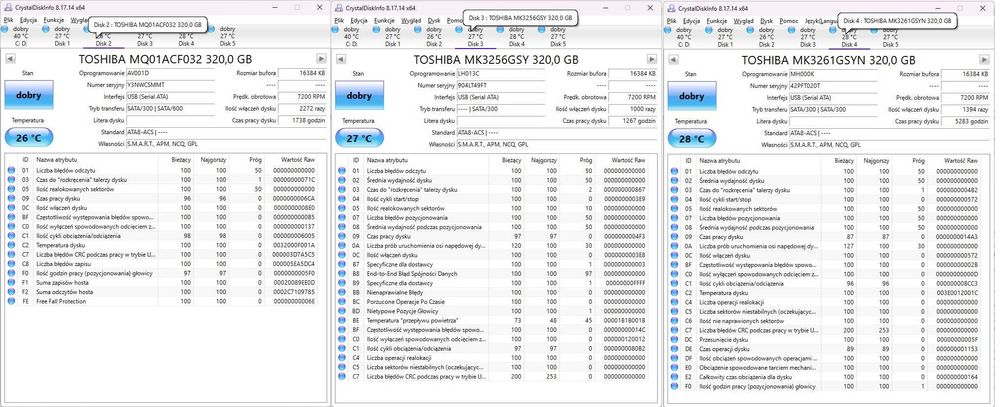Open Dysk menu in MK3256GSY window
This screenshot has width=1000, height=407.
click(x=434, y=20)
